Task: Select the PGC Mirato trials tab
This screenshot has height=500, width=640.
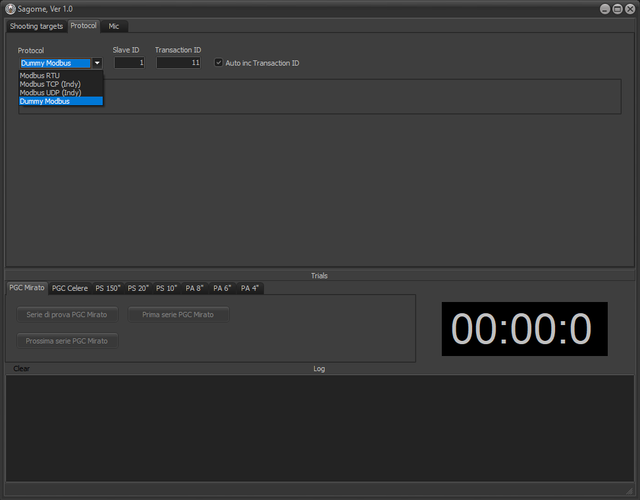Action: coord(27,288)
